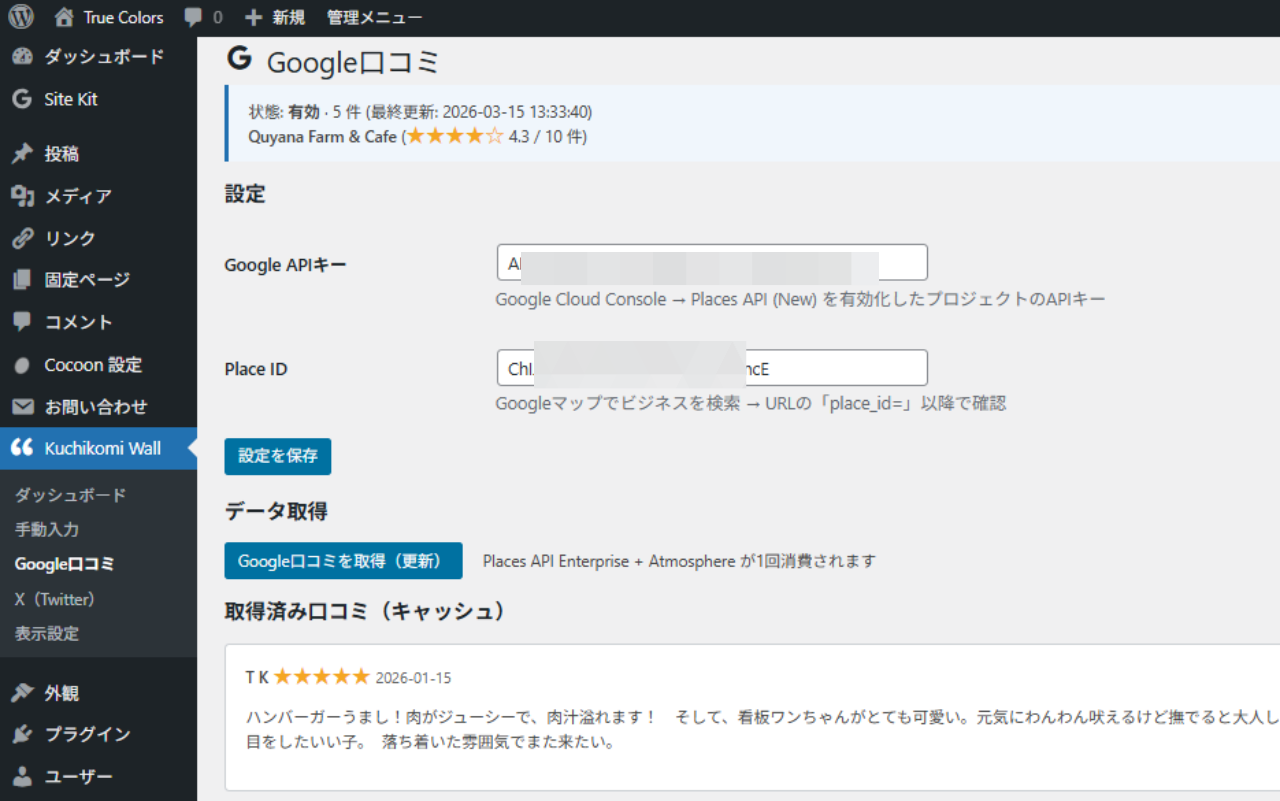Click inside the Place ID input field
This screenshot has width=1280, height=801.
coord(710,367)
